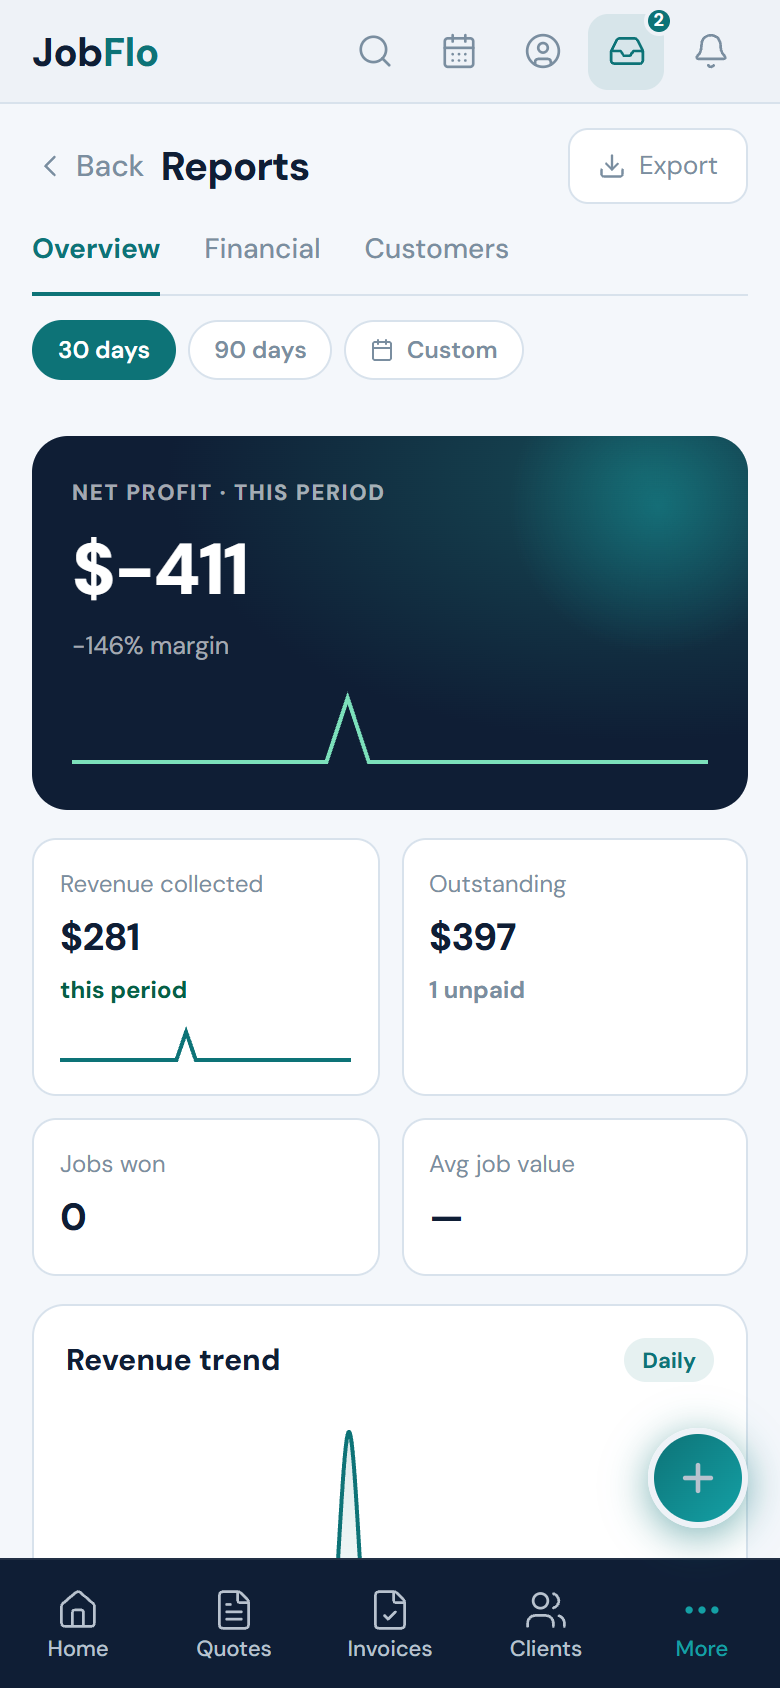Screen dimensions: 780x1688
Task: Open the More menu in bottom bar
Action: [x=702, y=1624]
